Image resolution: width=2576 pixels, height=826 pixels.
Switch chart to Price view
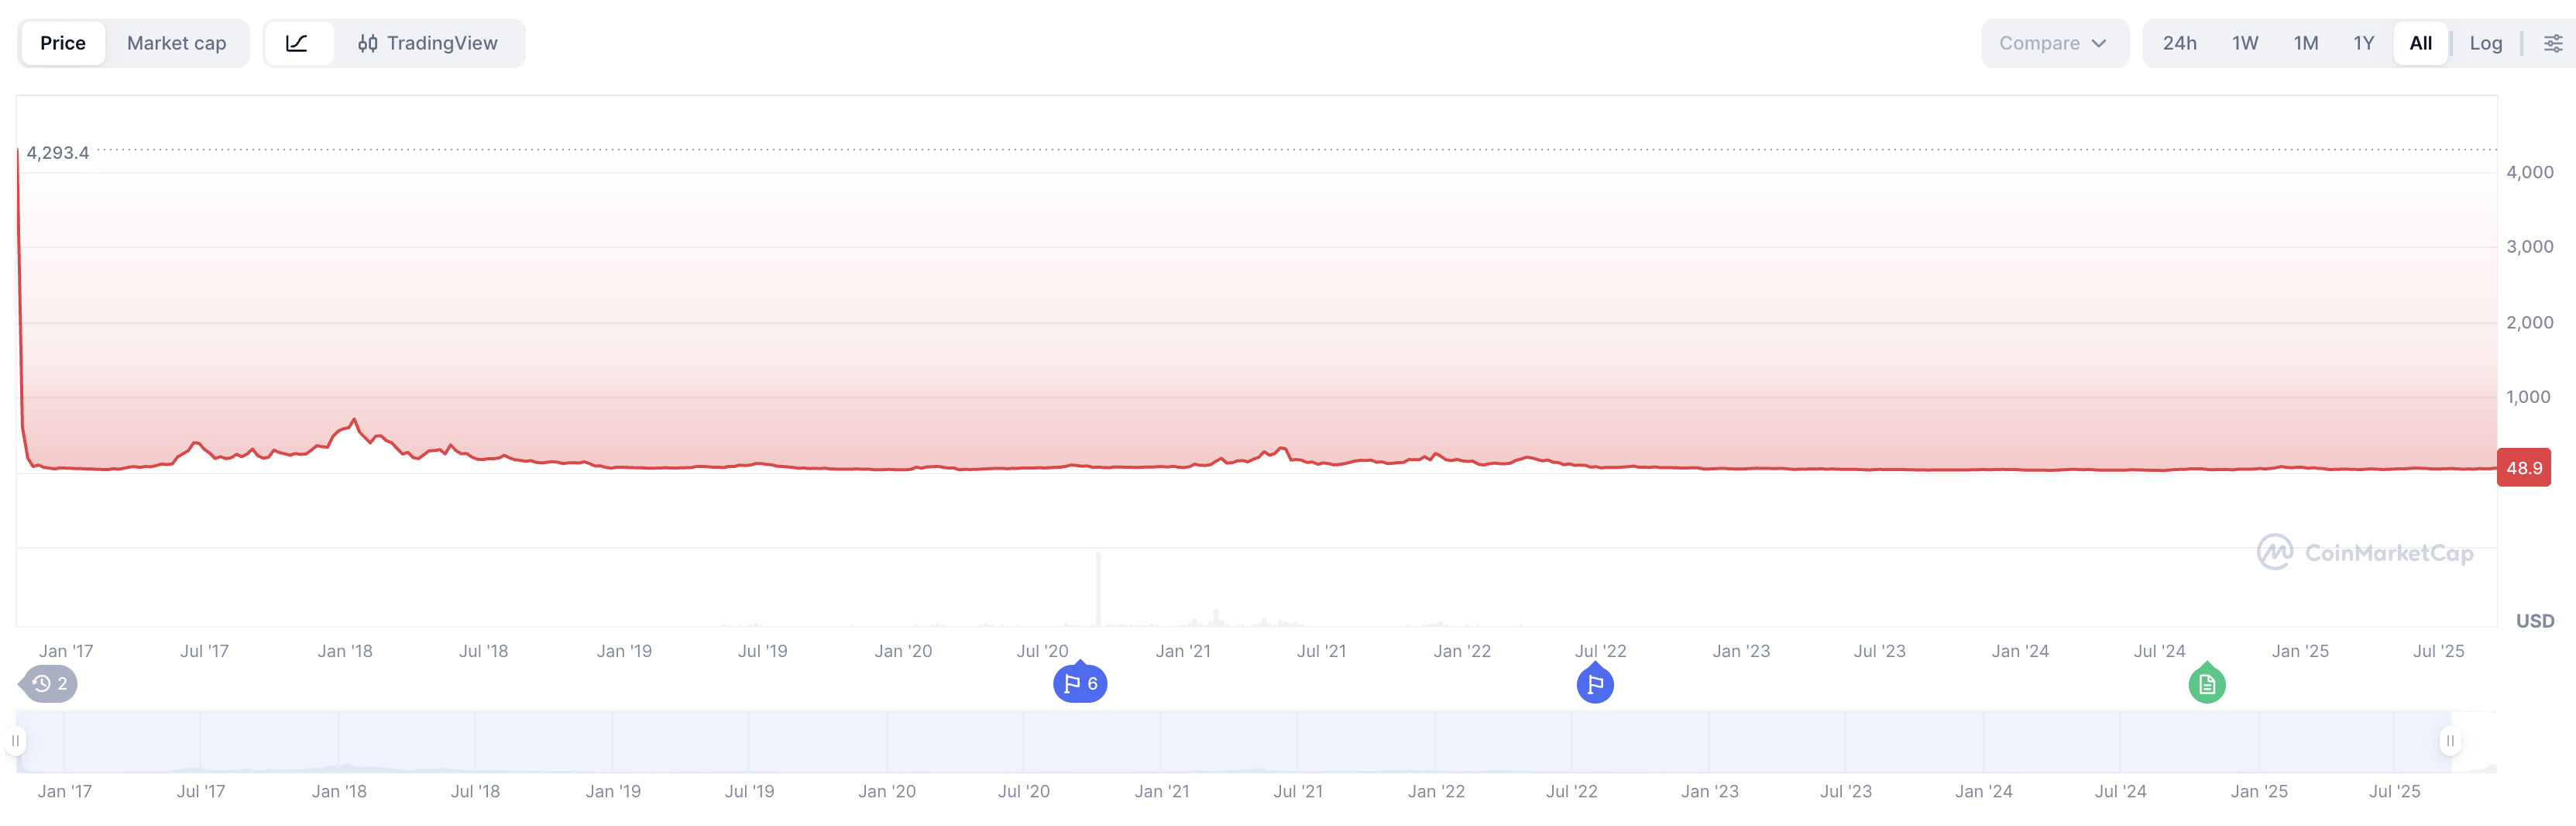coord(63,43)
